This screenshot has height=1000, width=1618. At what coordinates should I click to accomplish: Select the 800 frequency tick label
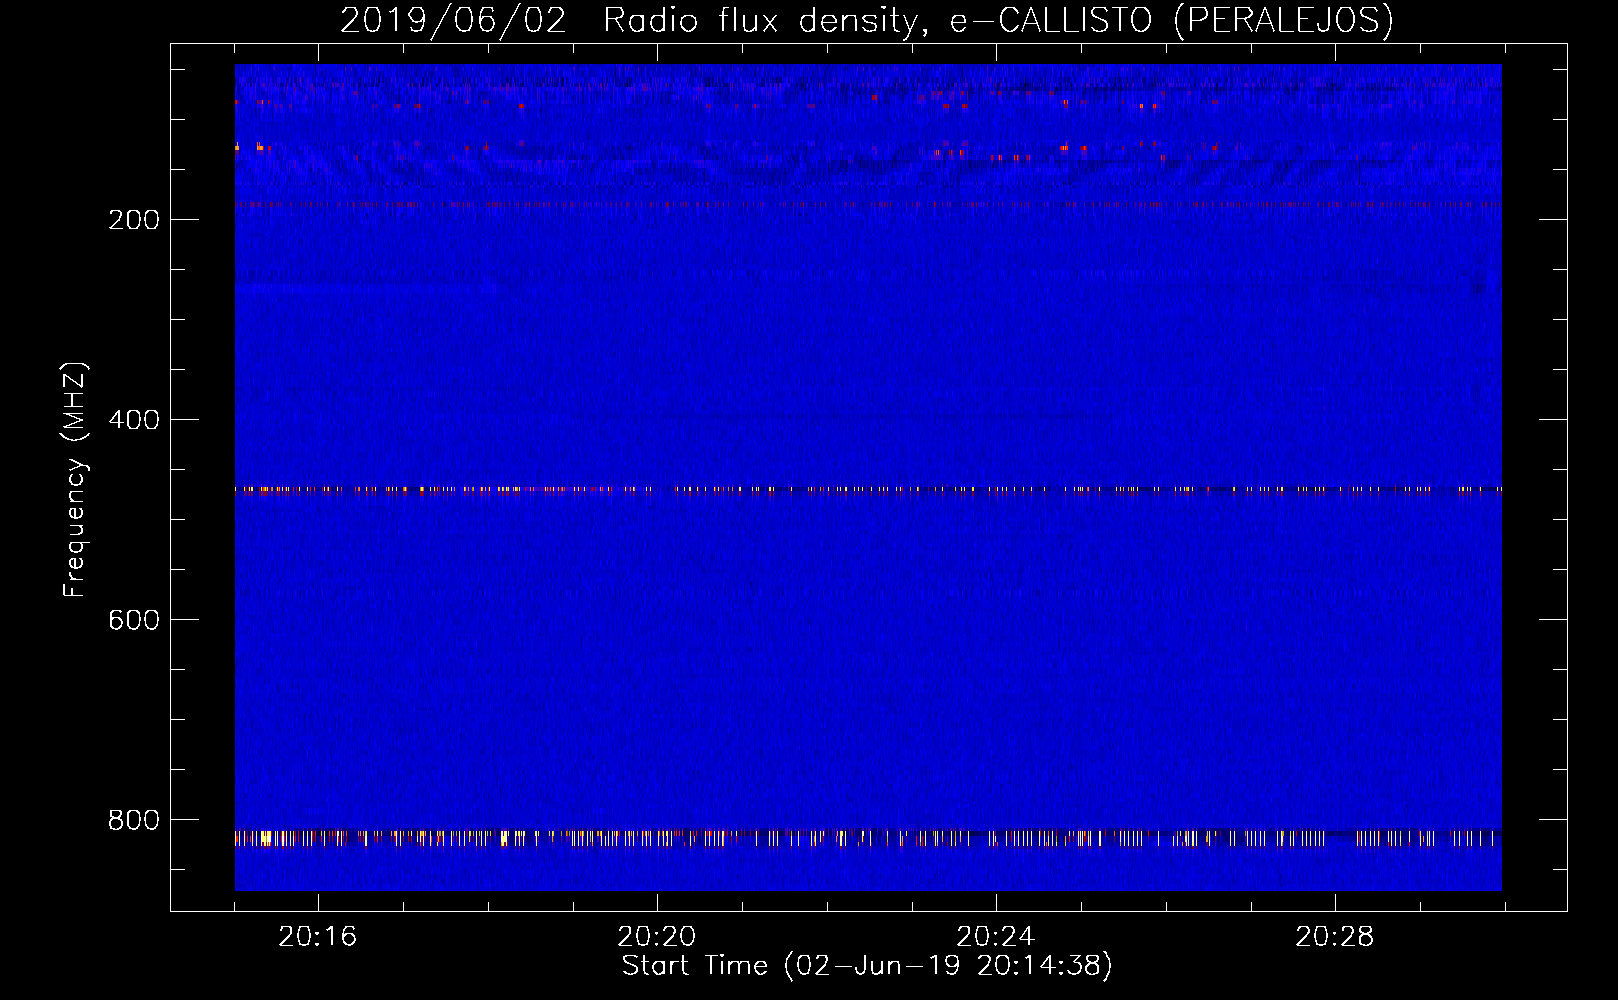pyautogui.click(x=134, y=820)
